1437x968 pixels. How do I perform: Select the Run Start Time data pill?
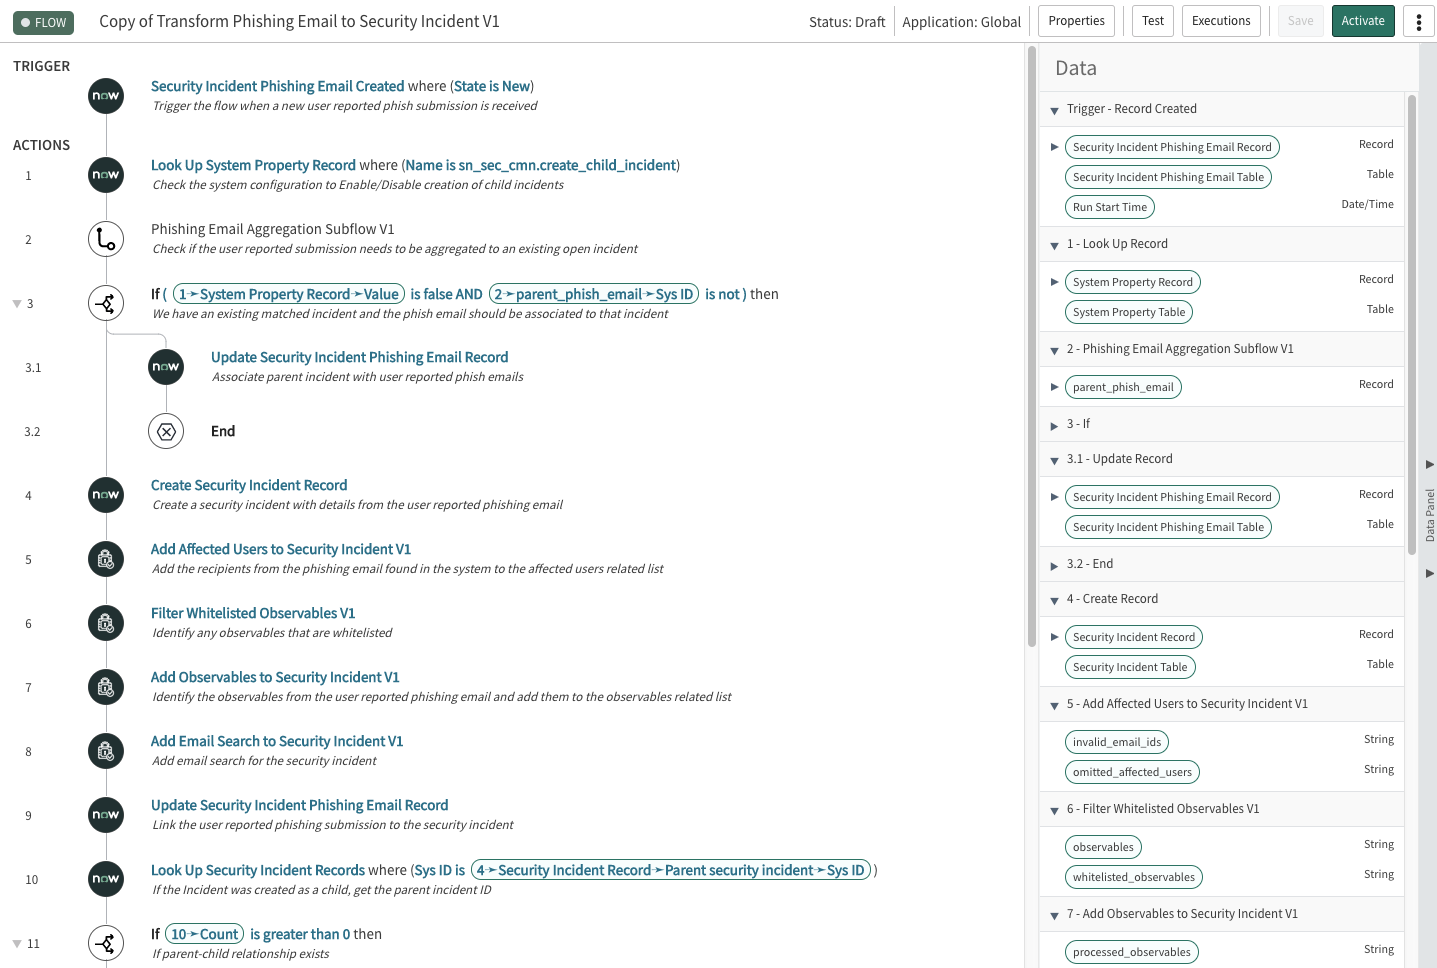pyautogui.click(x=1110, y=207)
